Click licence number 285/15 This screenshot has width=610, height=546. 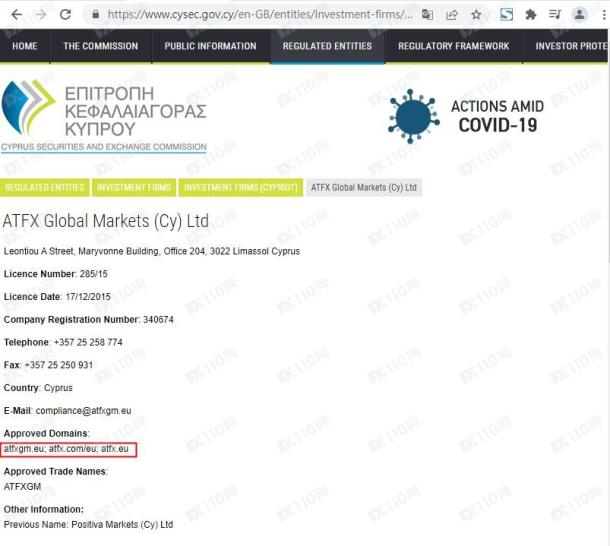coord(93,274)
